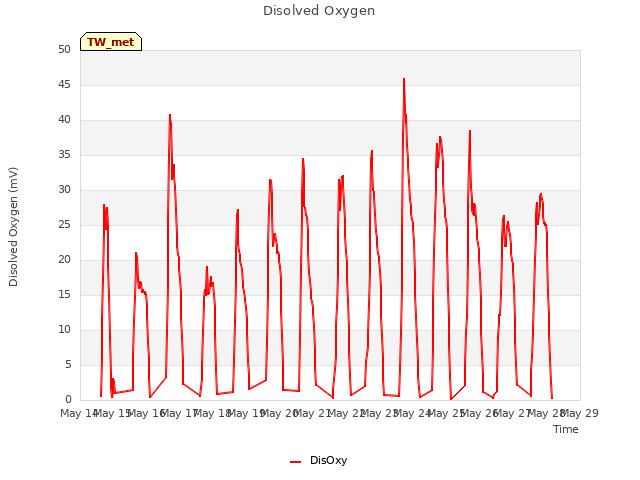
Task: Select the 'Disolved Oxygen (mV)' y-axis title
Action: pyautogui.click(x=13, y=227)
